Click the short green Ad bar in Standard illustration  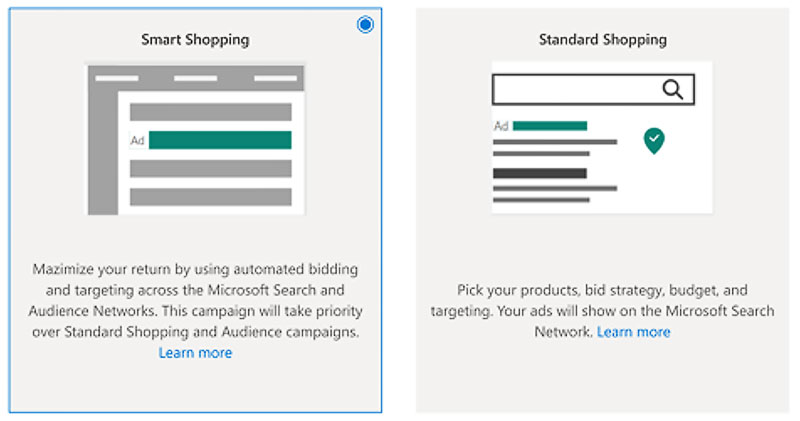click(x=550, y=126)
